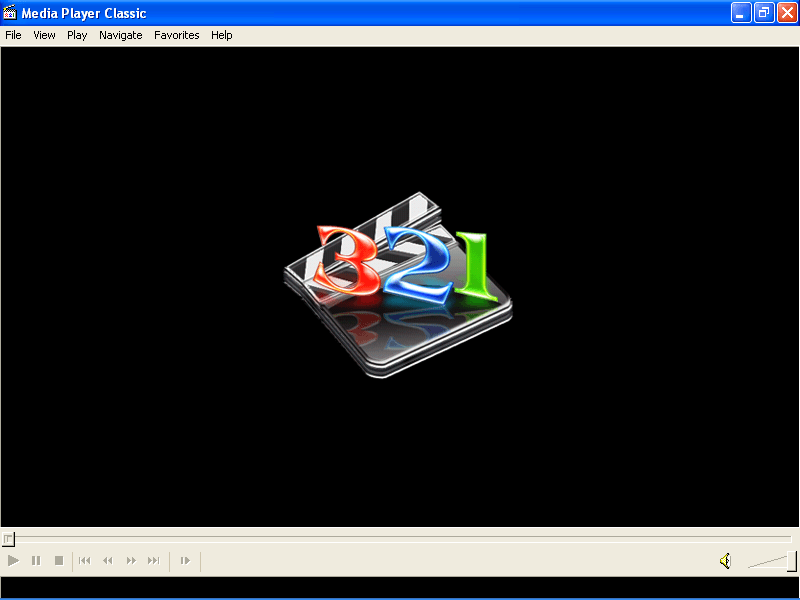The image size is (800, 600).
Task: Restore down the Media Player Classic window
Action: (x=764, y=13)
